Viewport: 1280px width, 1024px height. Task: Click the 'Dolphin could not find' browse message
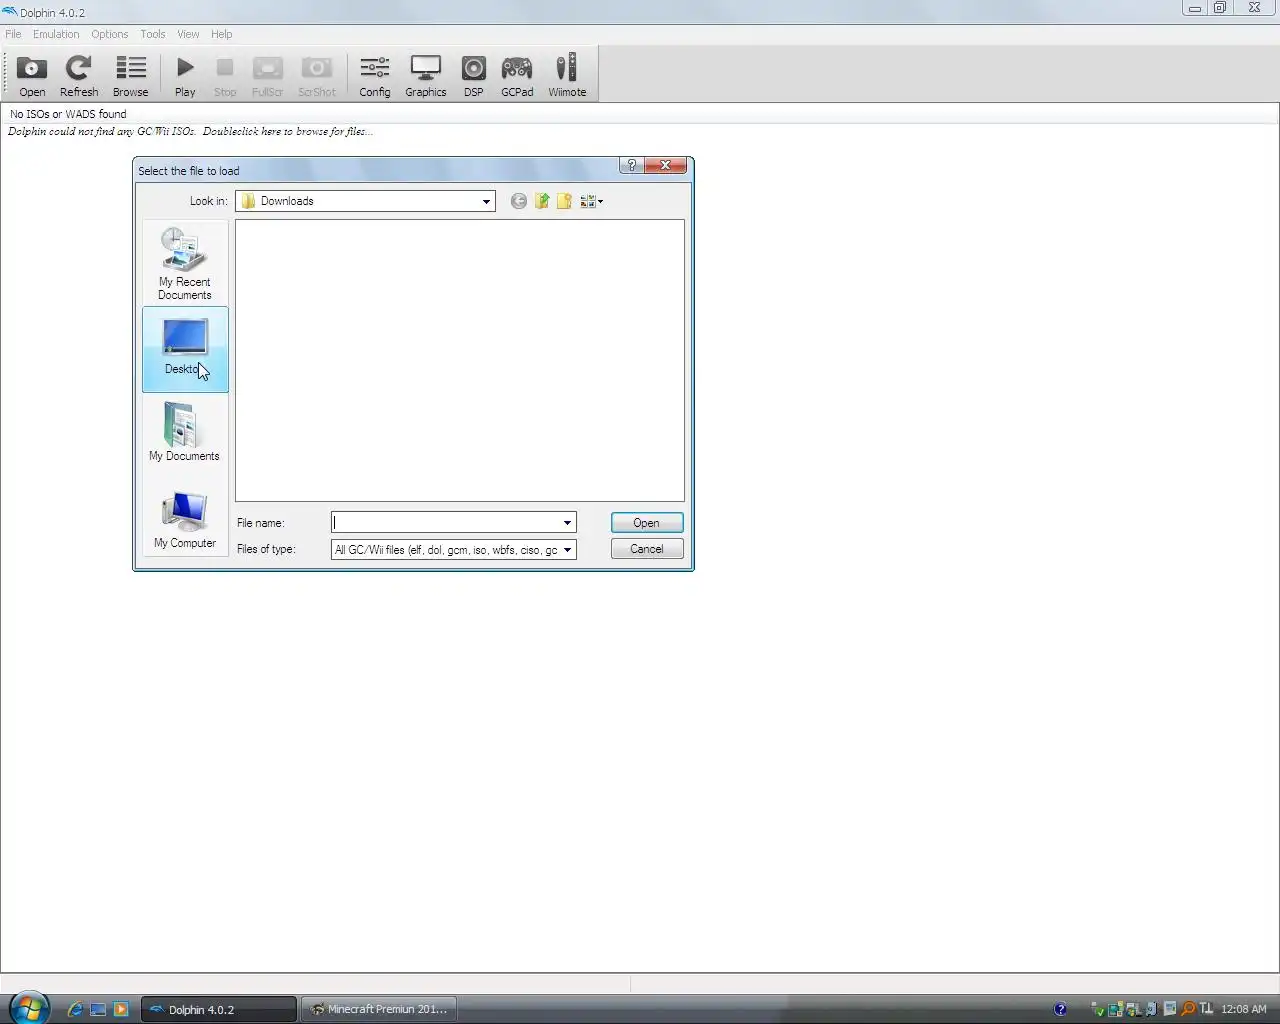[190, 131]
